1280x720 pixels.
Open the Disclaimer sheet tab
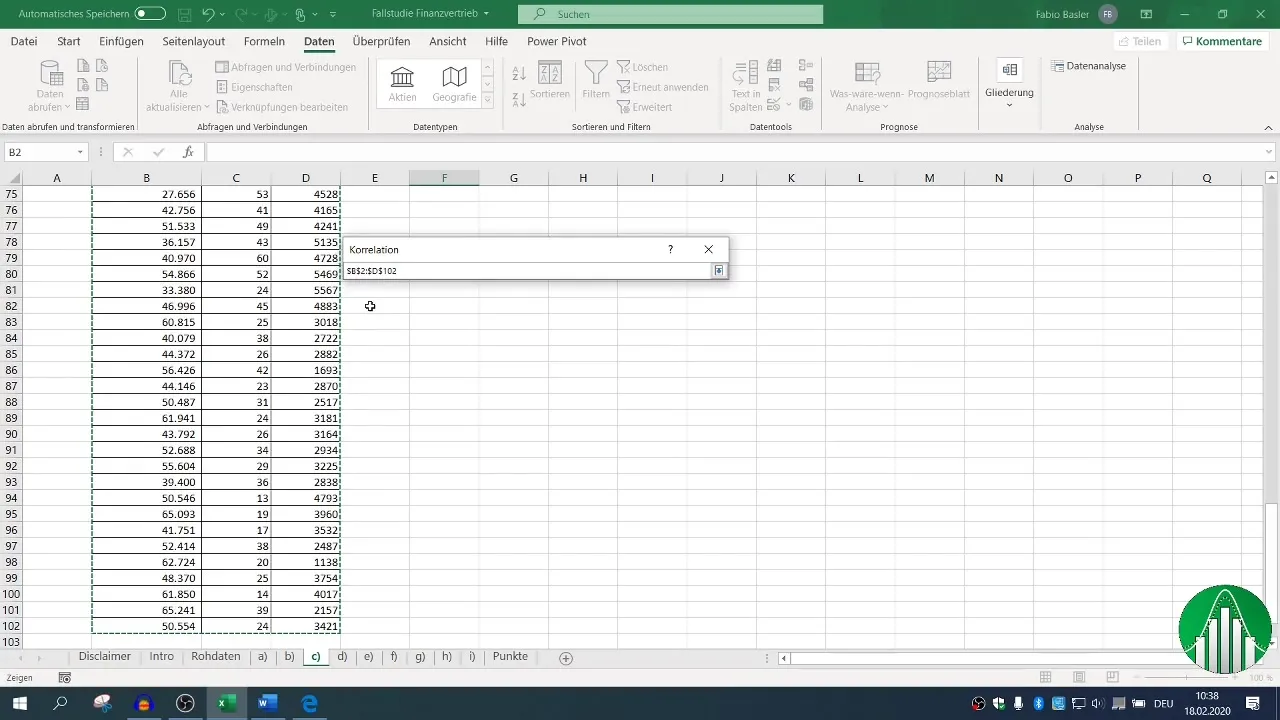pyautogui.click(x=105, y=657)
